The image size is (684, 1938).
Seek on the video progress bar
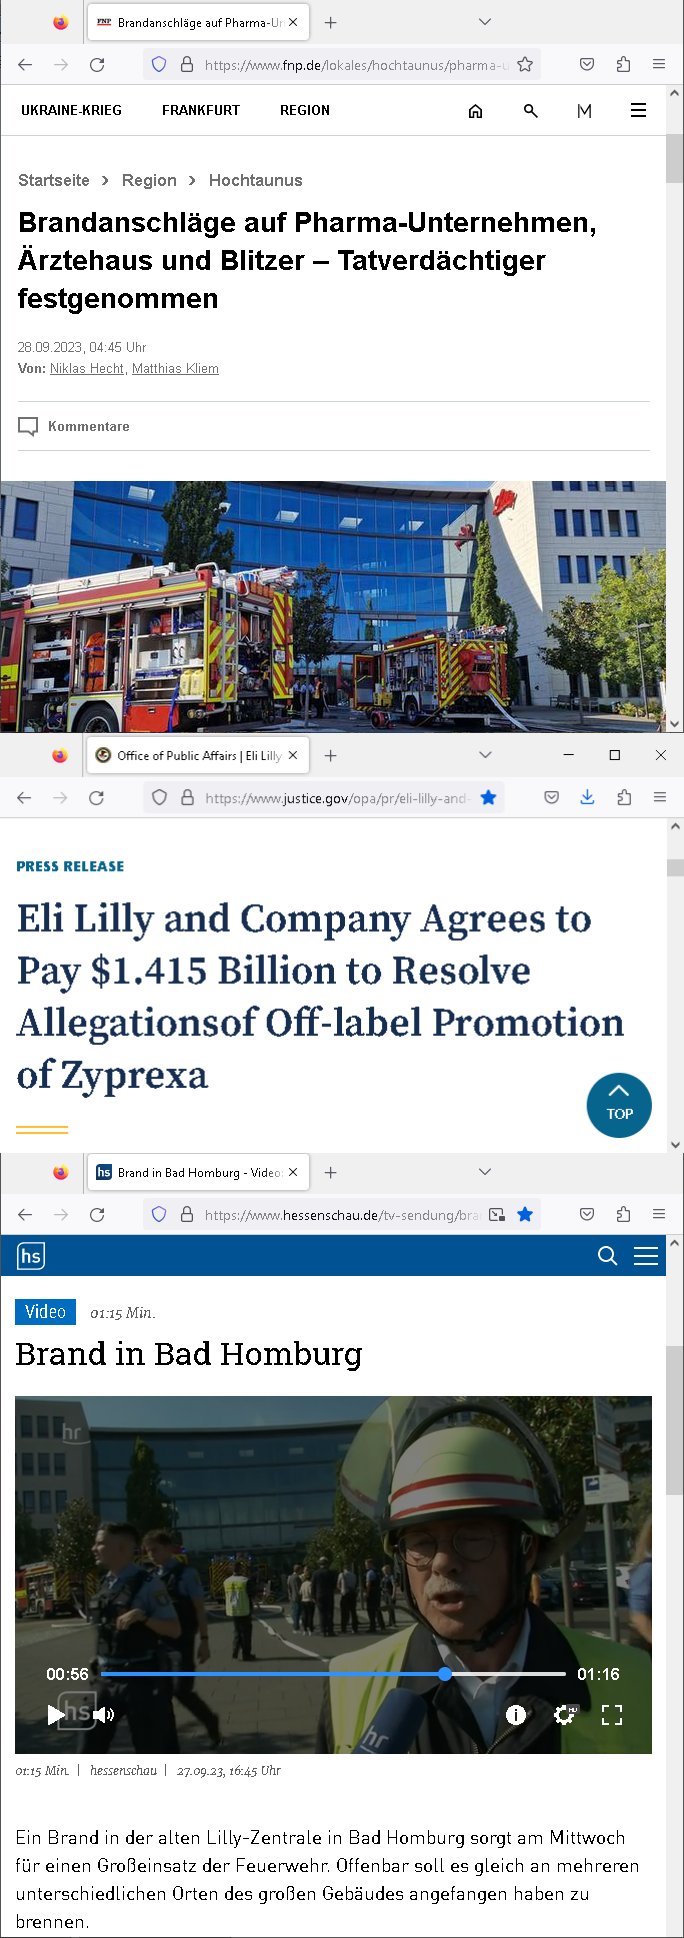pyautogui.click(x=333, y=1674)
